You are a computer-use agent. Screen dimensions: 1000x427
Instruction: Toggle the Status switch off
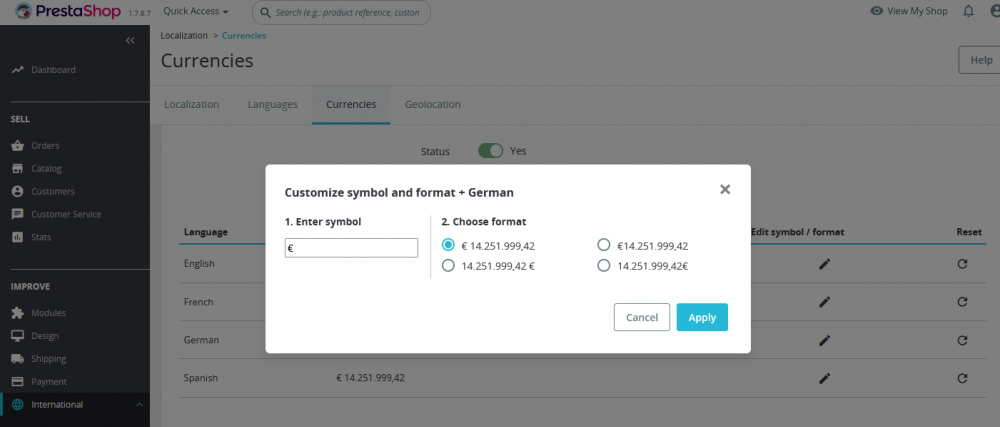[490, 151]
